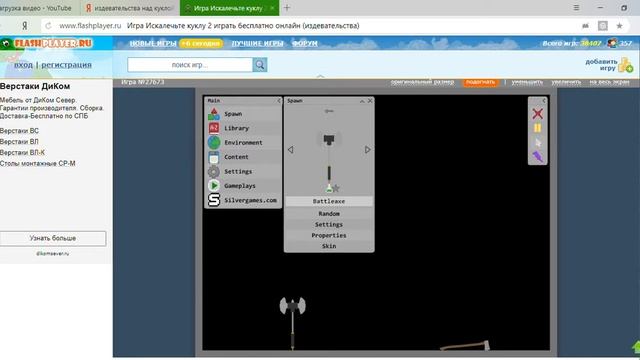Open the ЛУЧШИЕ ИГРЫ link
640x360 pixels.
(x=257, y=43)
